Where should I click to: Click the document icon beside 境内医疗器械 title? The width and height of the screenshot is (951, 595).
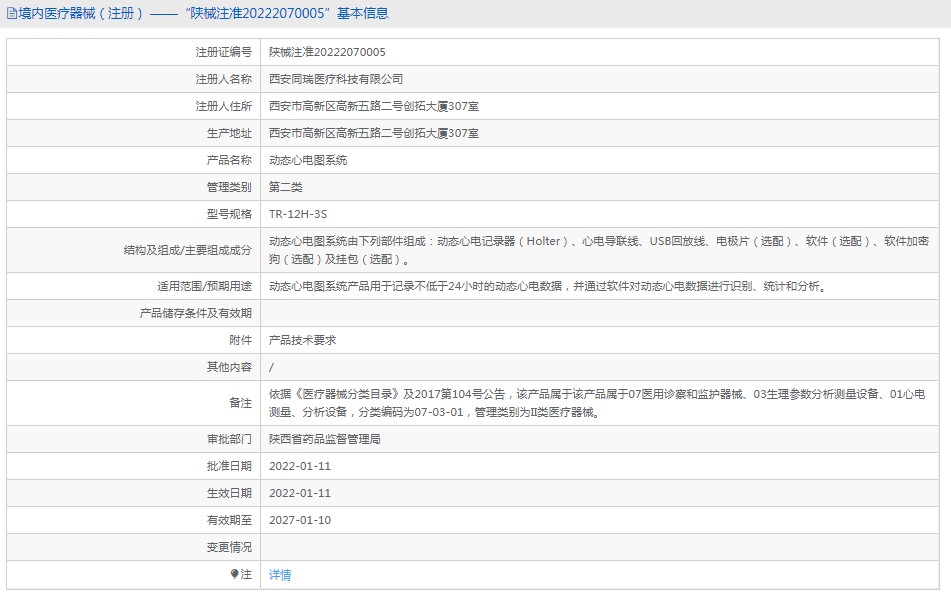click(12, 13)
